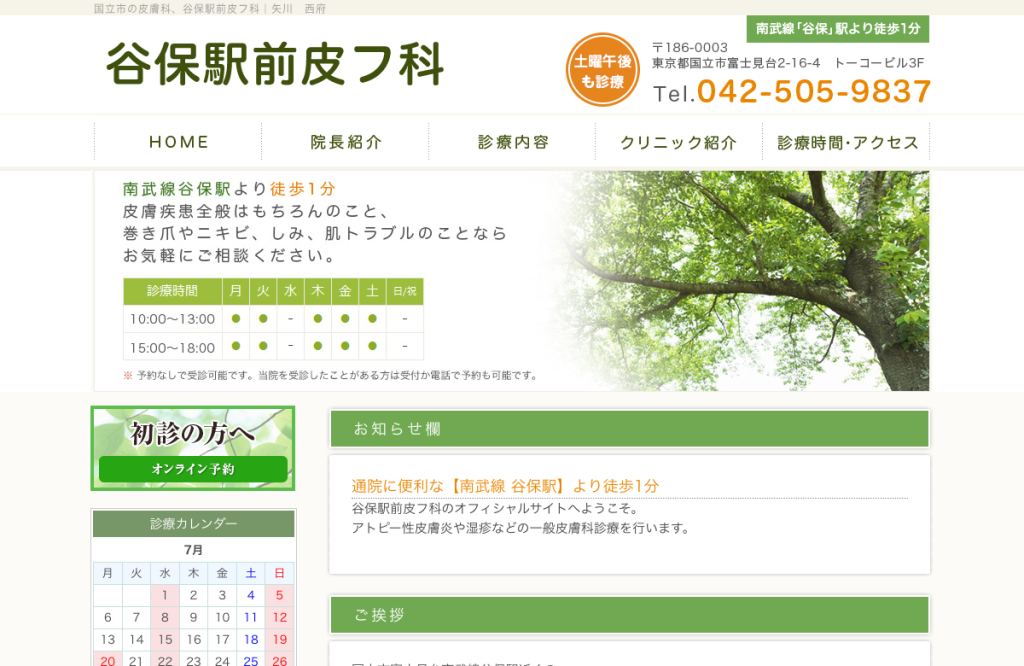Click the お知らせ欄 section header

630,429
